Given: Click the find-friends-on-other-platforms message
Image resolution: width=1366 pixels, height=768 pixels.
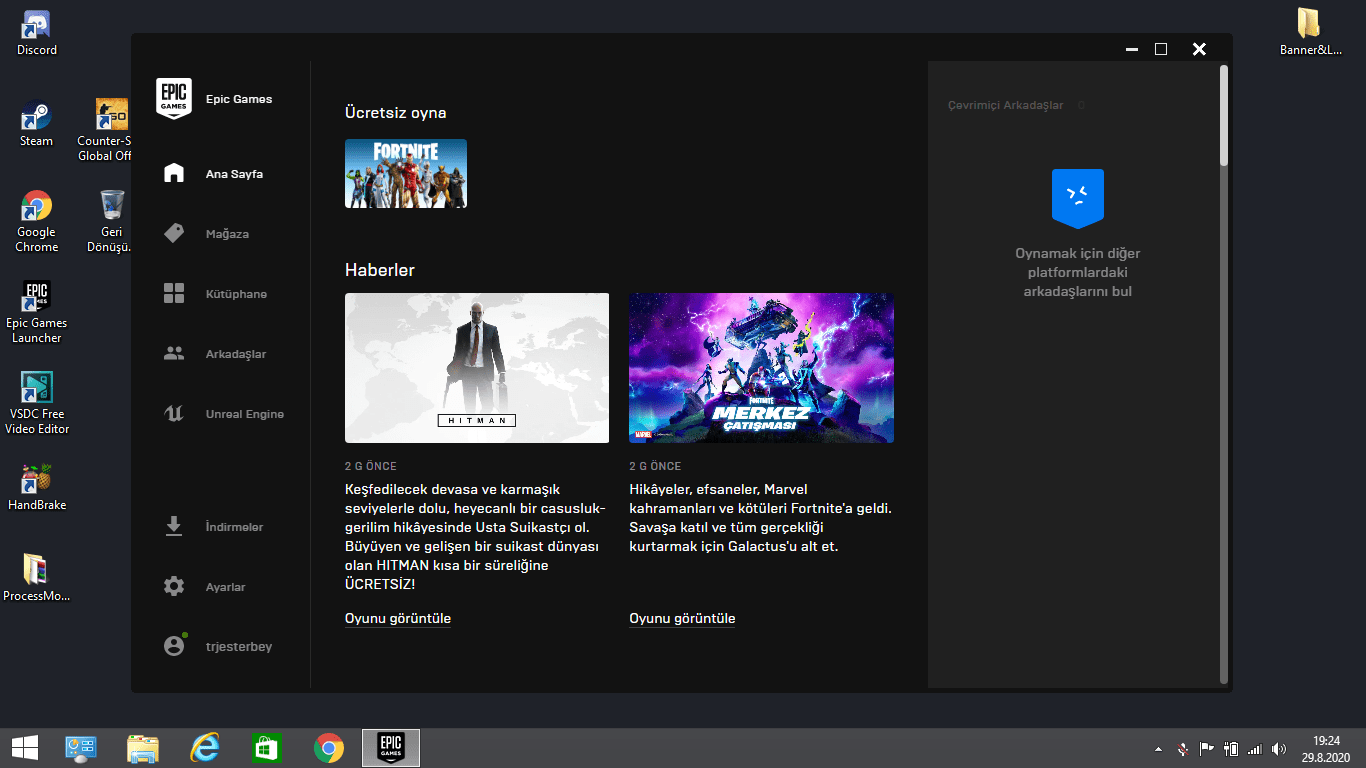Looking at the screenshot, I should pyautogui.click(x=1077, y=272).
